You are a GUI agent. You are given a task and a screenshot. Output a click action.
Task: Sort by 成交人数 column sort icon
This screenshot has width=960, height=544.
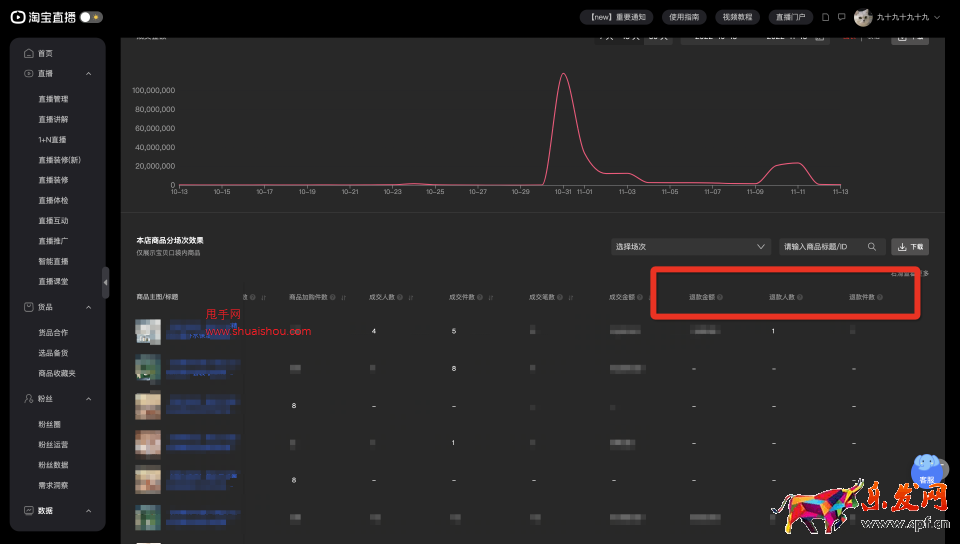[x=411, y=297]
